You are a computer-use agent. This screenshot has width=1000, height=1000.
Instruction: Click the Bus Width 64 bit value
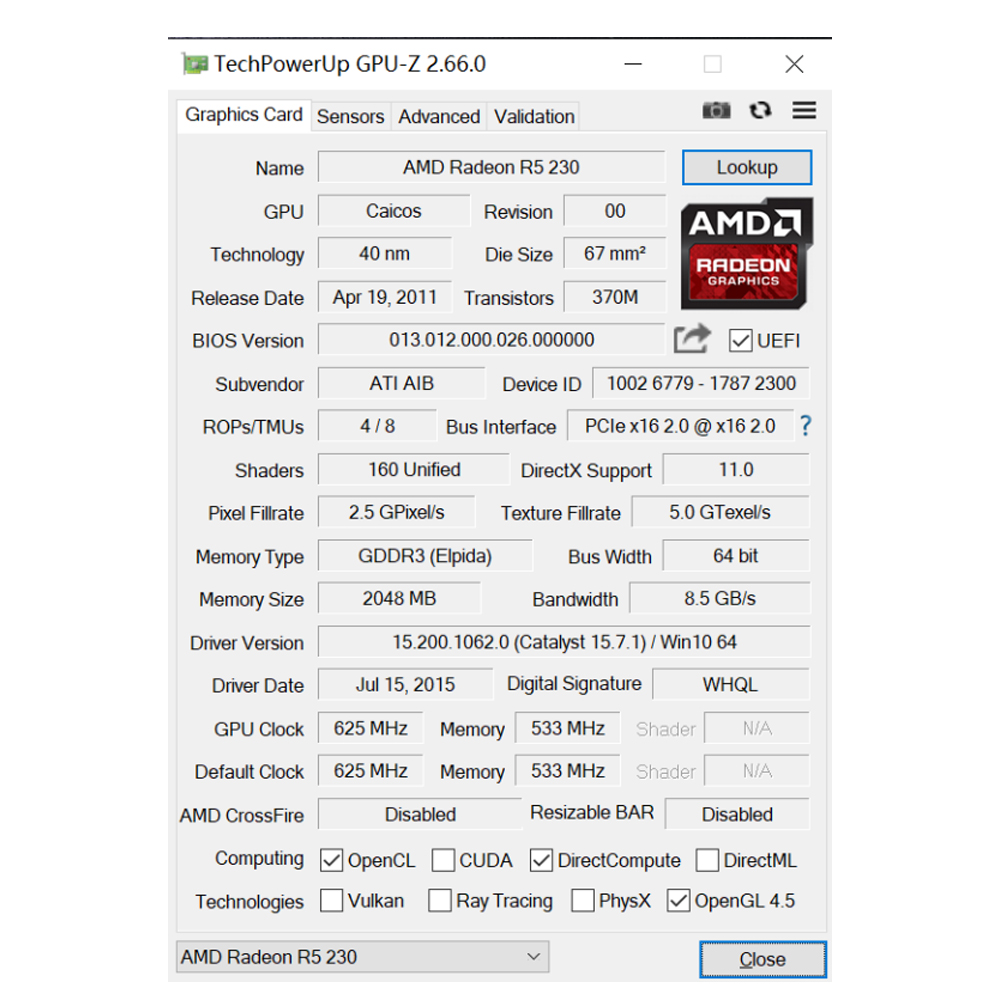(x=736, y=556)
